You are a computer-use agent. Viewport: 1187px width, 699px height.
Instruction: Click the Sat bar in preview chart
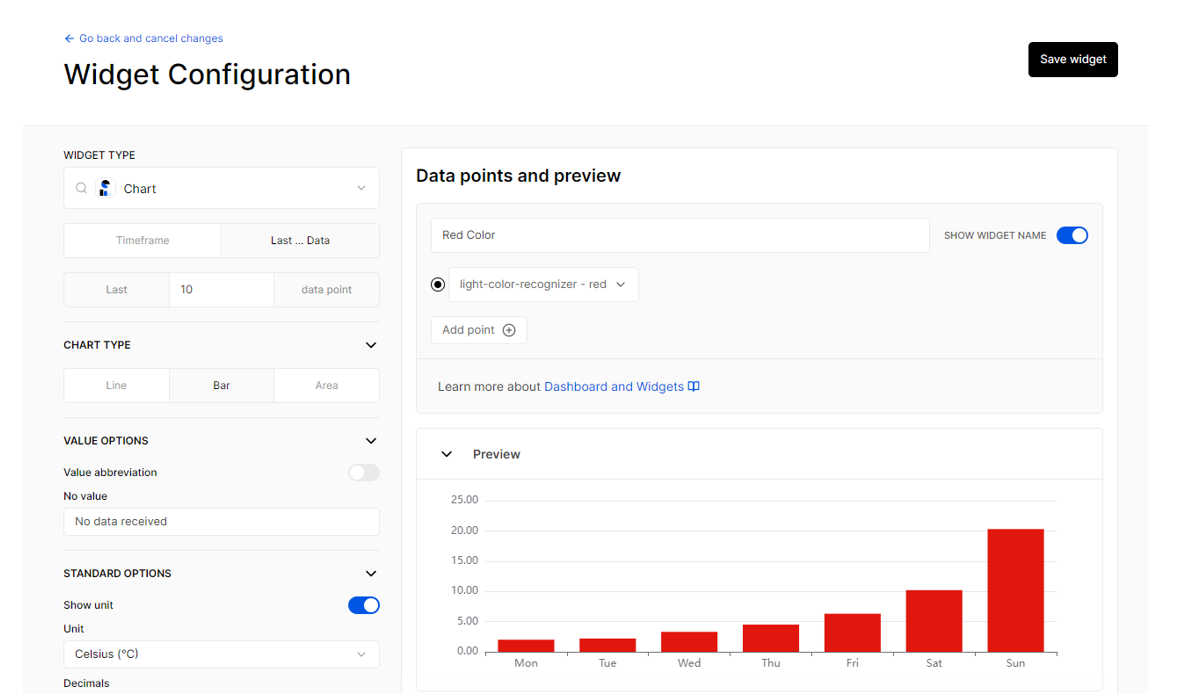tap(933, 621)
